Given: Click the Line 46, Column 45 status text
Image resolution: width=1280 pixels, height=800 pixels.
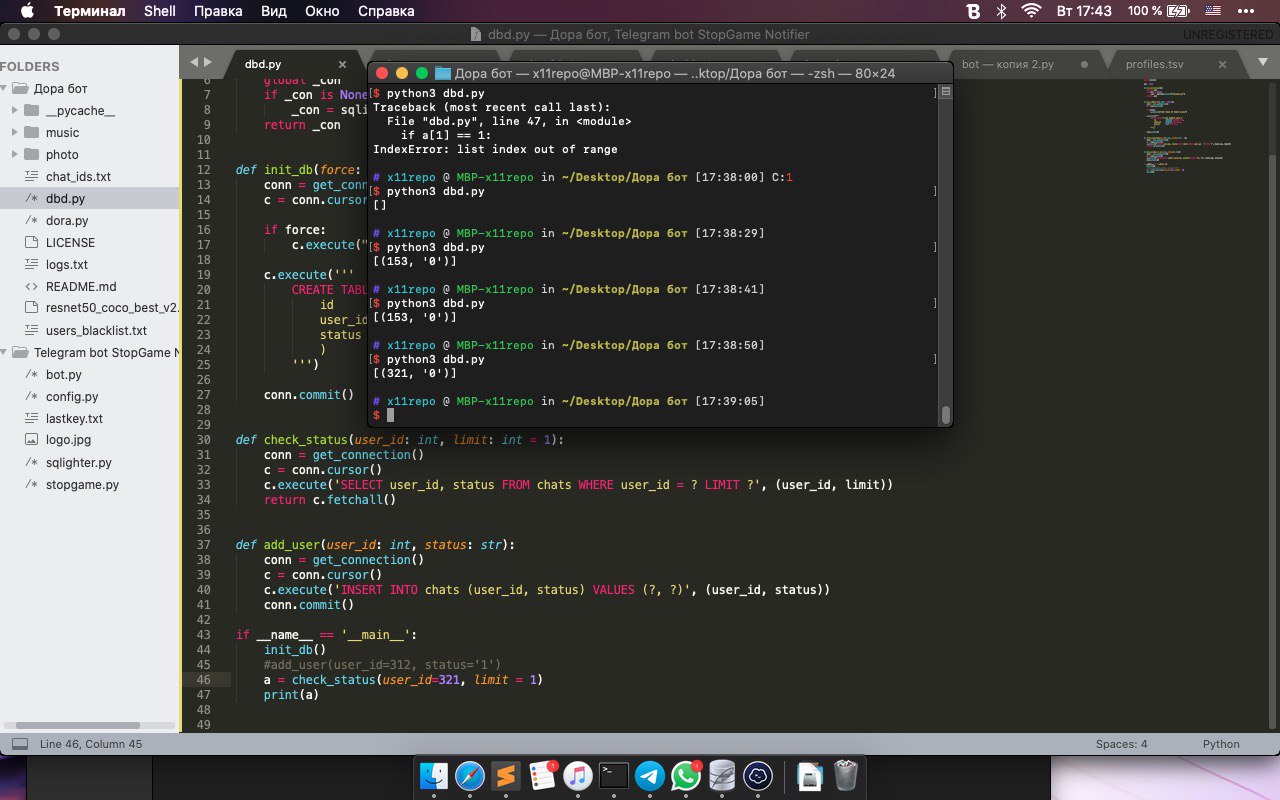Looking at the screenshot, I should (x=91, y=744).
